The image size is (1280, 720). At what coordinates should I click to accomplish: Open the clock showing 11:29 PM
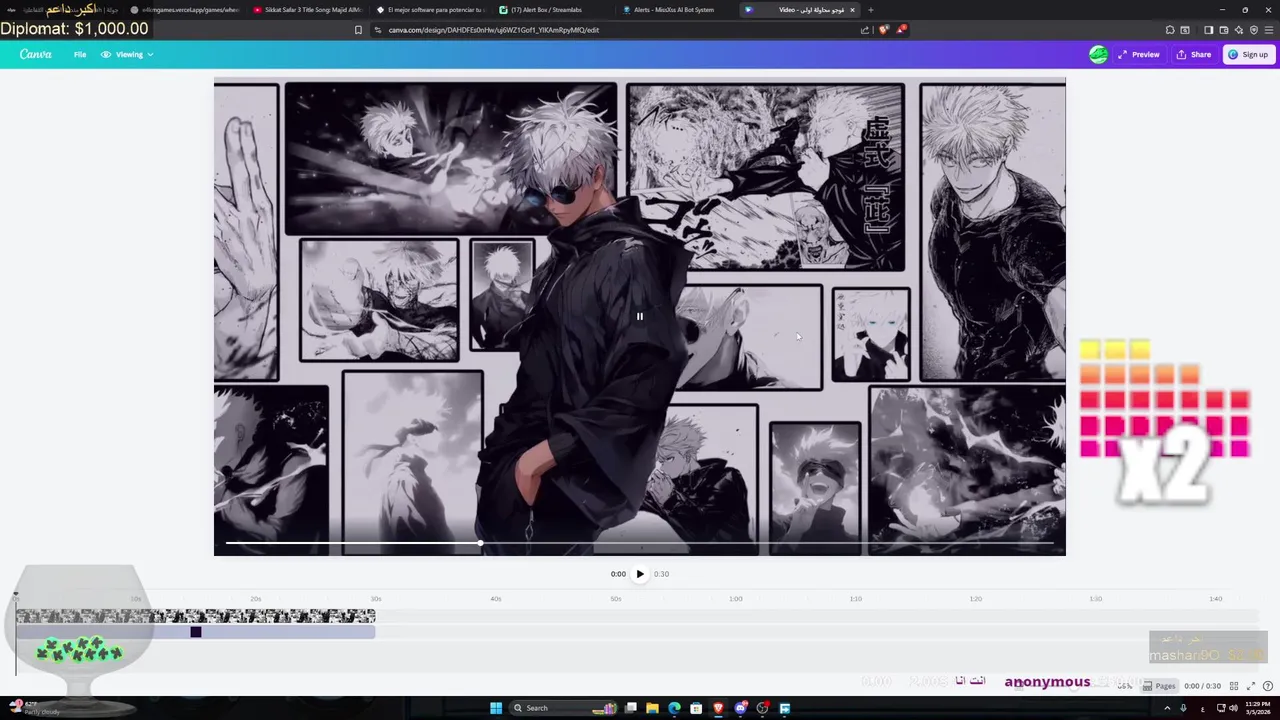pos(1256,708)
